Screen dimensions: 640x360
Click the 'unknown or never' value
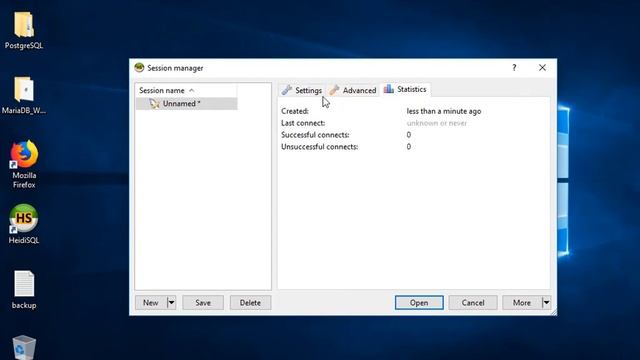(x=437, y=123)
